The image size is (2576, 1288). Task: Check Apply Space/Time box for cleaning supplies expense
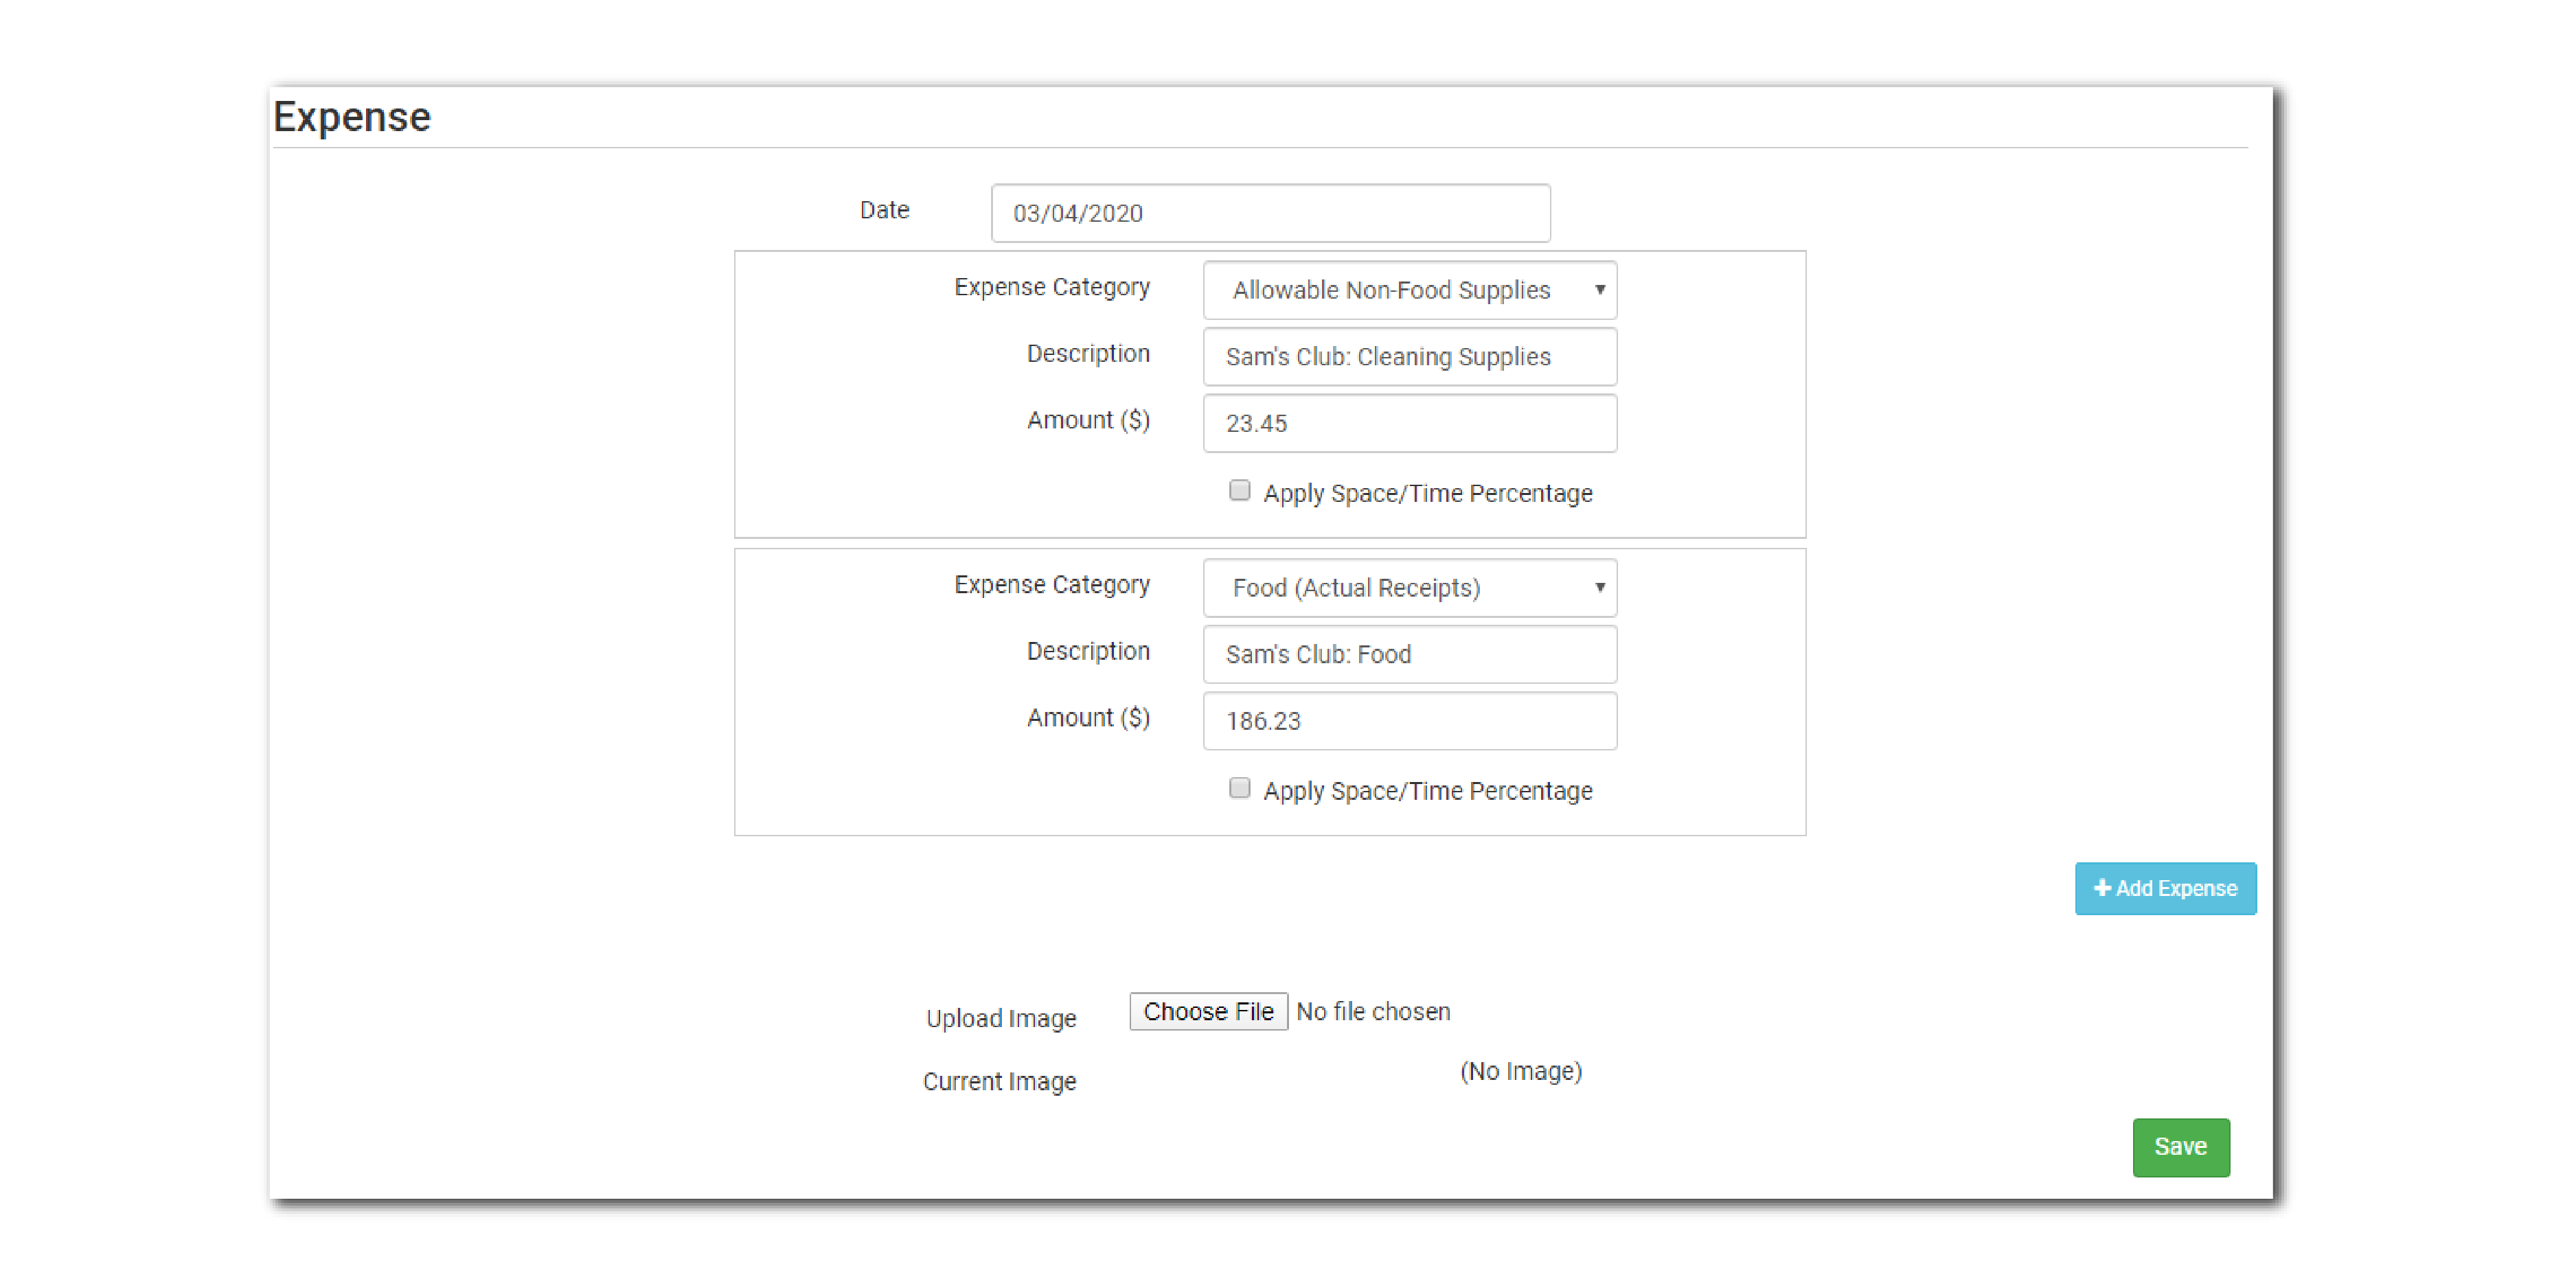point(1239,491)
